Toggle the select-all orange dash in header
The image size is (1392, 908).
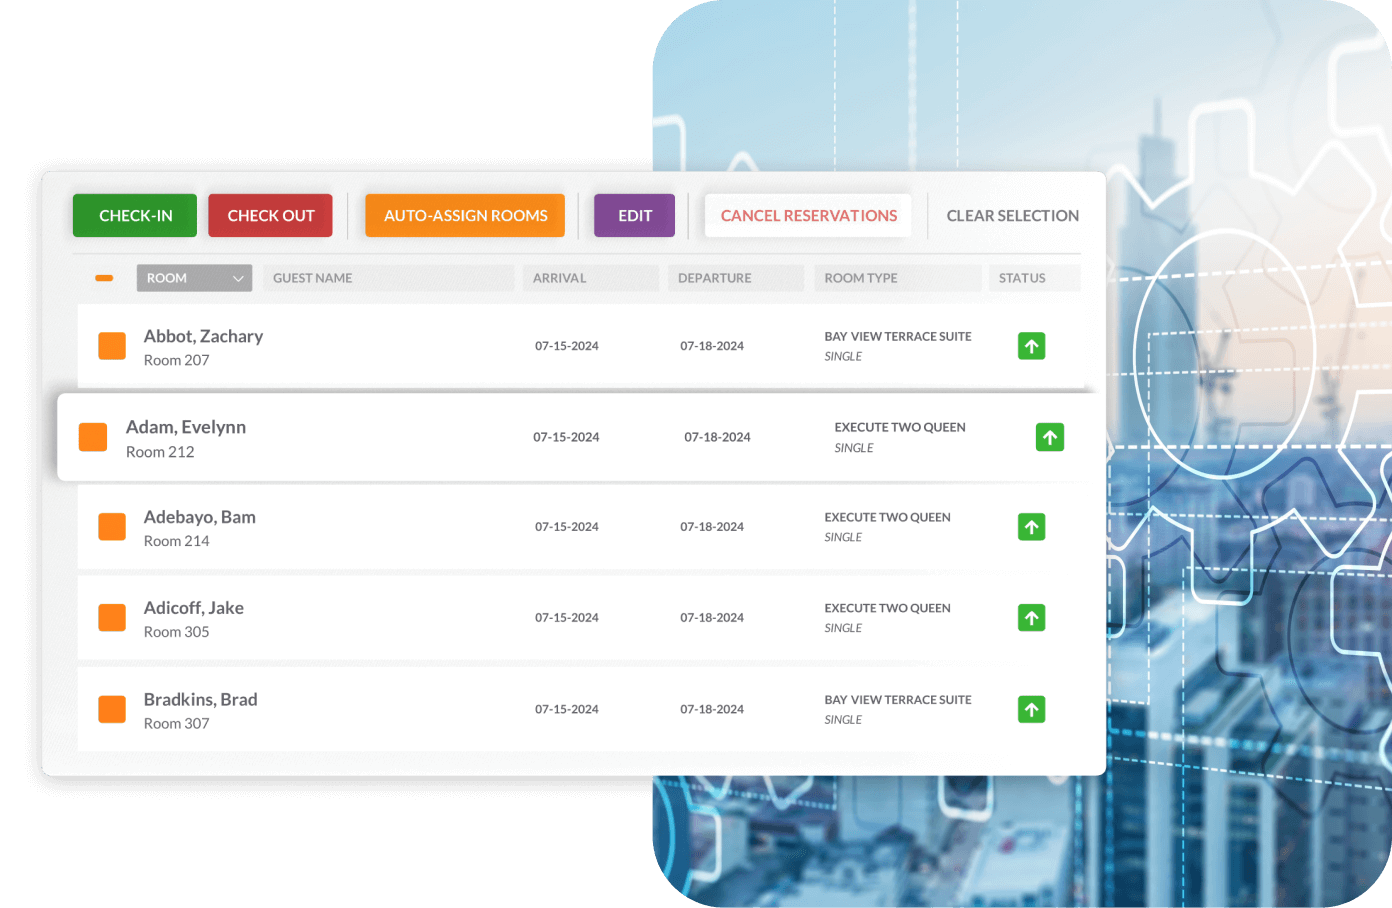point(104,278)
